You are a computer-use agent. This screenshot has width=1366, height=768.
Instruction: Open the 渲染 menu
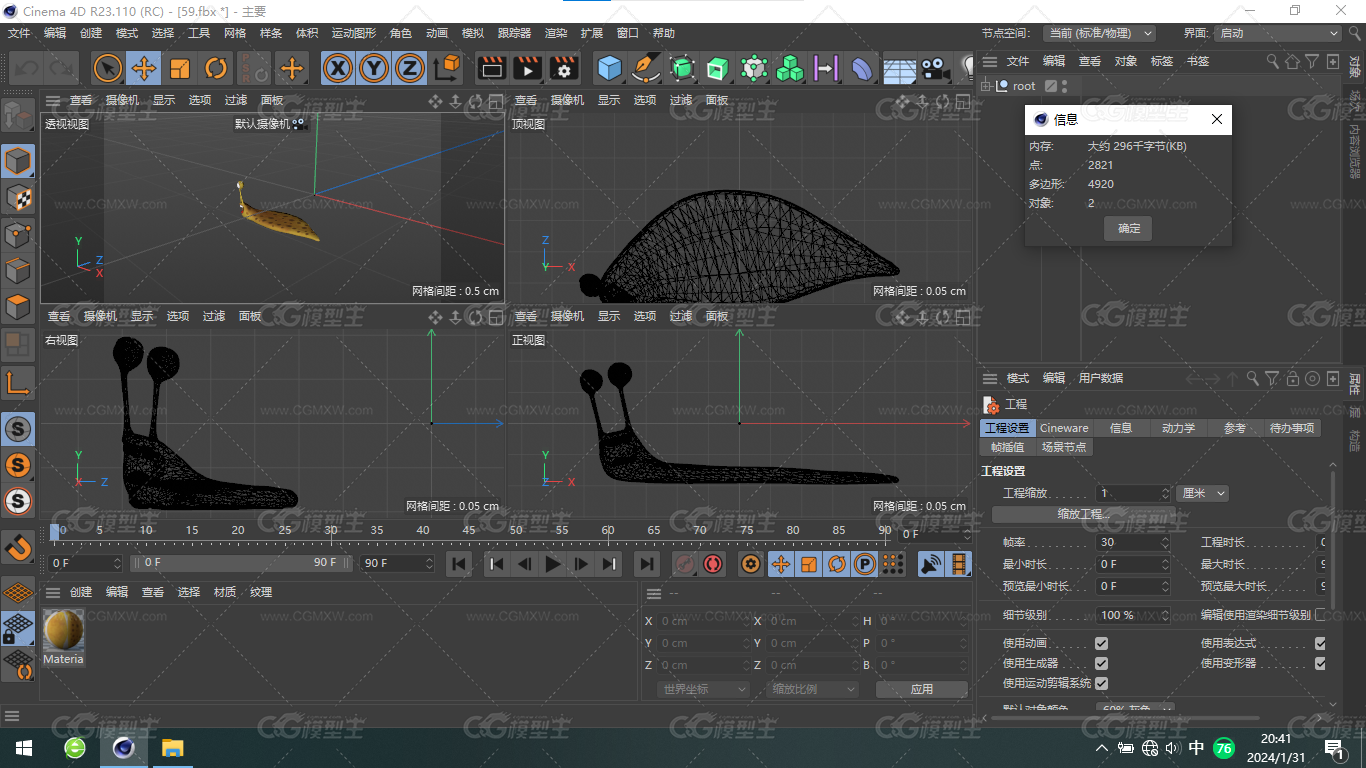coord(556,33)
